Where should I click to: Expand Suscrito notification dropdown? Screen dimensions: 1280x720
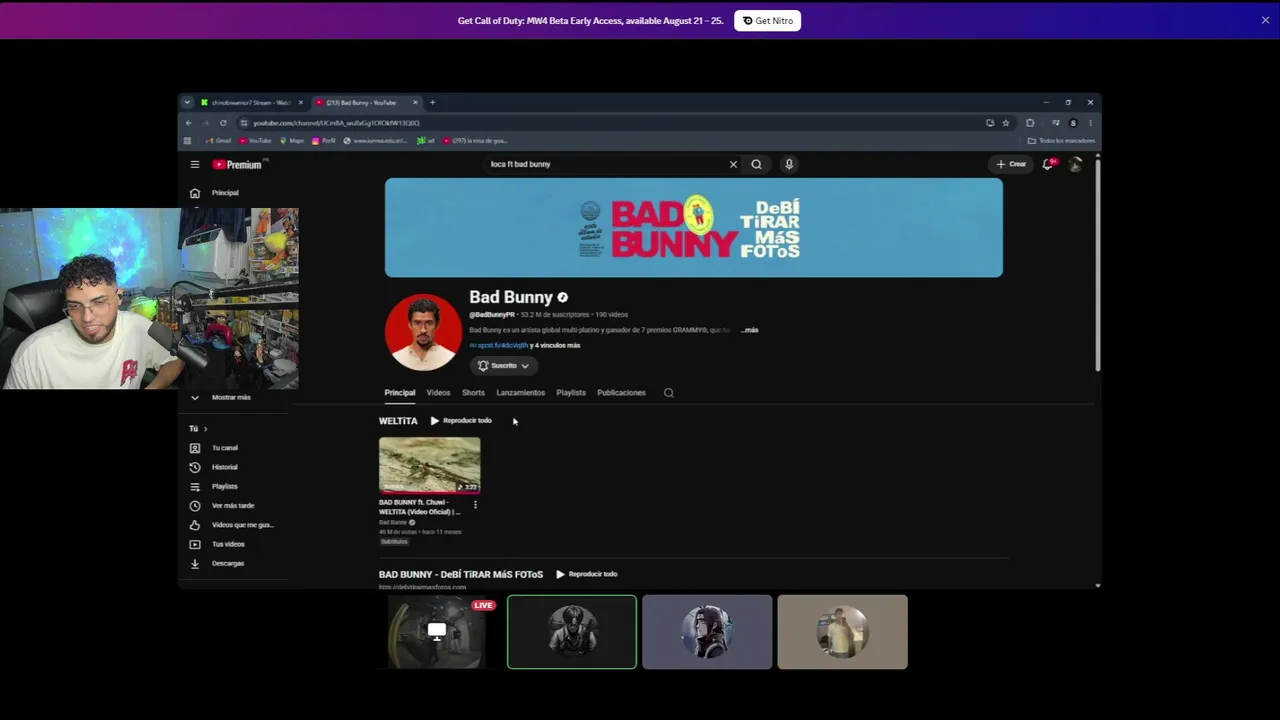point(503,366)
